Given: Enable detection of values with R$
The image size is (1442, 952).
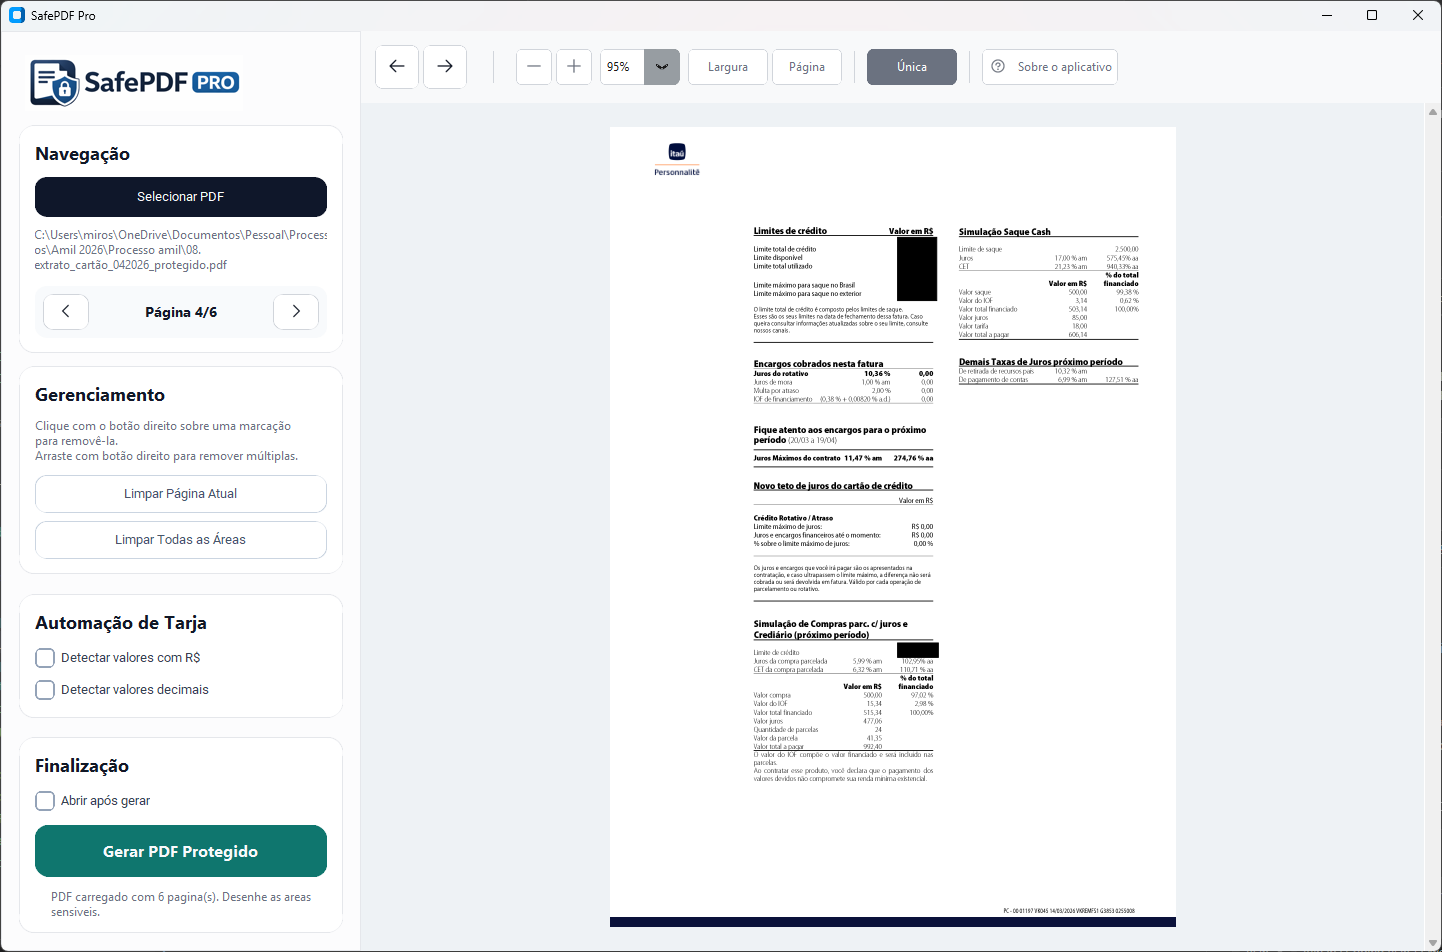Looking at the screenshot, I should pyautogui.click(x=44, y=657).
